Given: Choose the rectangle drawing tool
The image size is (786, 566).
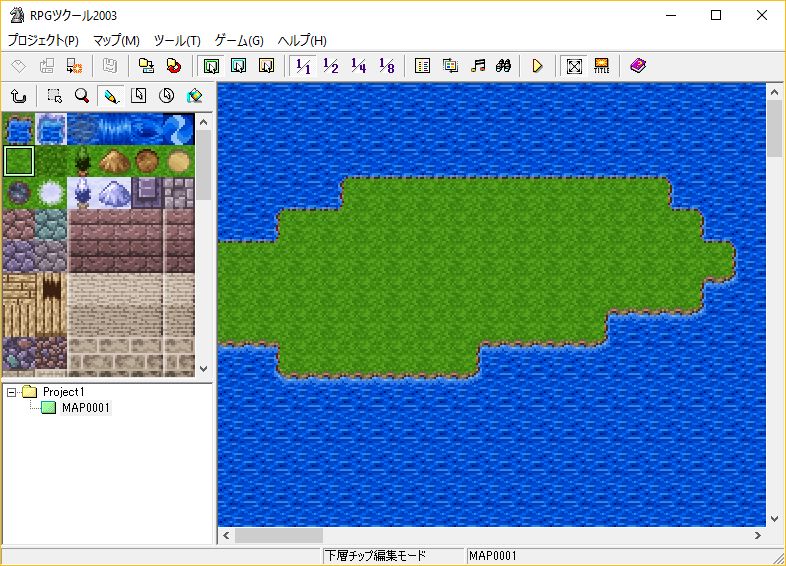Looking at the screenshot, I should [x=139, y=96].
